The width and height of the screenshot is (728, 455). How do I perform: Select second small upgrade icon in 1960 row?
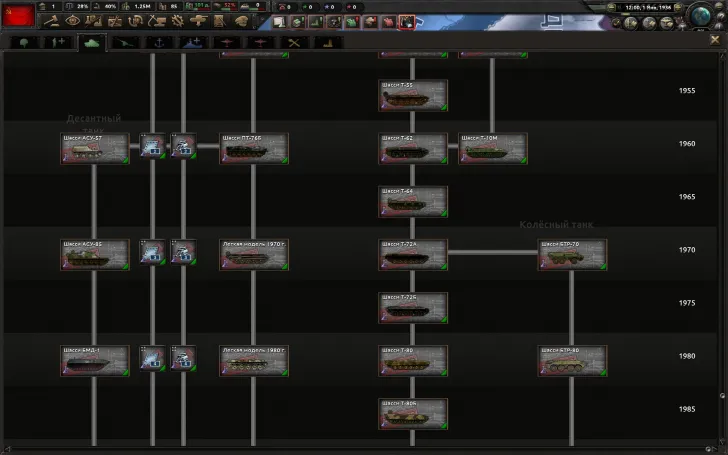[x=183, y=146]
